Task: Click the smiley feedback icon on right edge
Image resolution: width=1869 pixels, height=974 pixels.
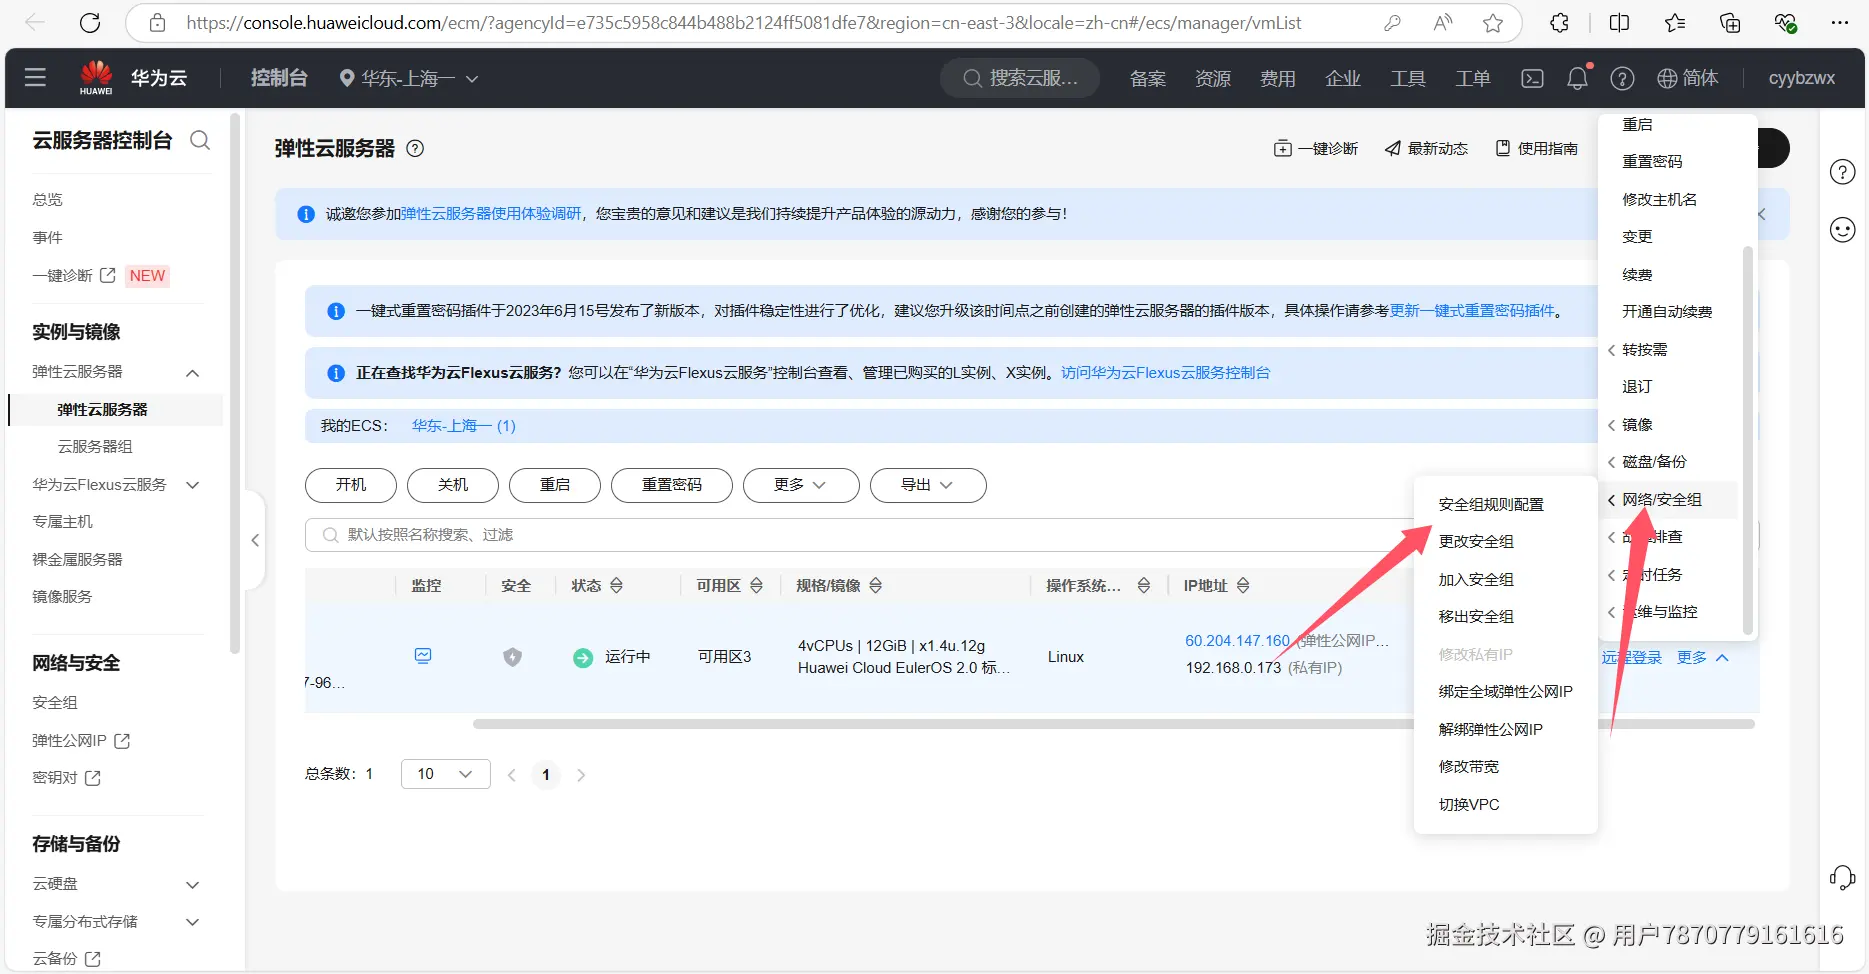Action: coord(1842,230)
